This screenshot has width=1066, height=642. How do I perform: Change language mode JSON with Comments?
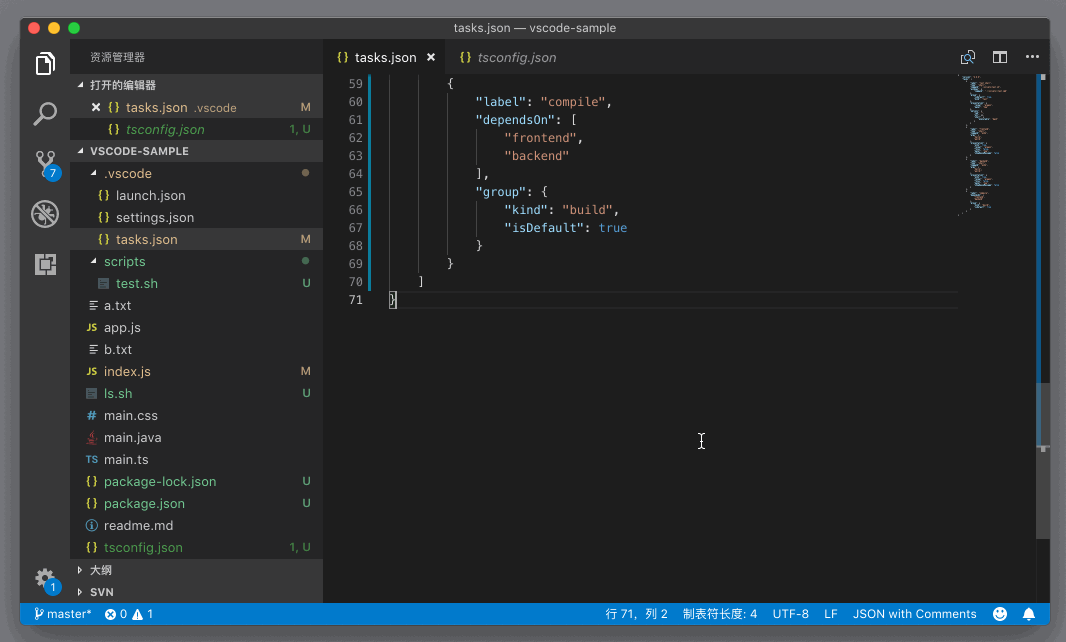[914, 614]
